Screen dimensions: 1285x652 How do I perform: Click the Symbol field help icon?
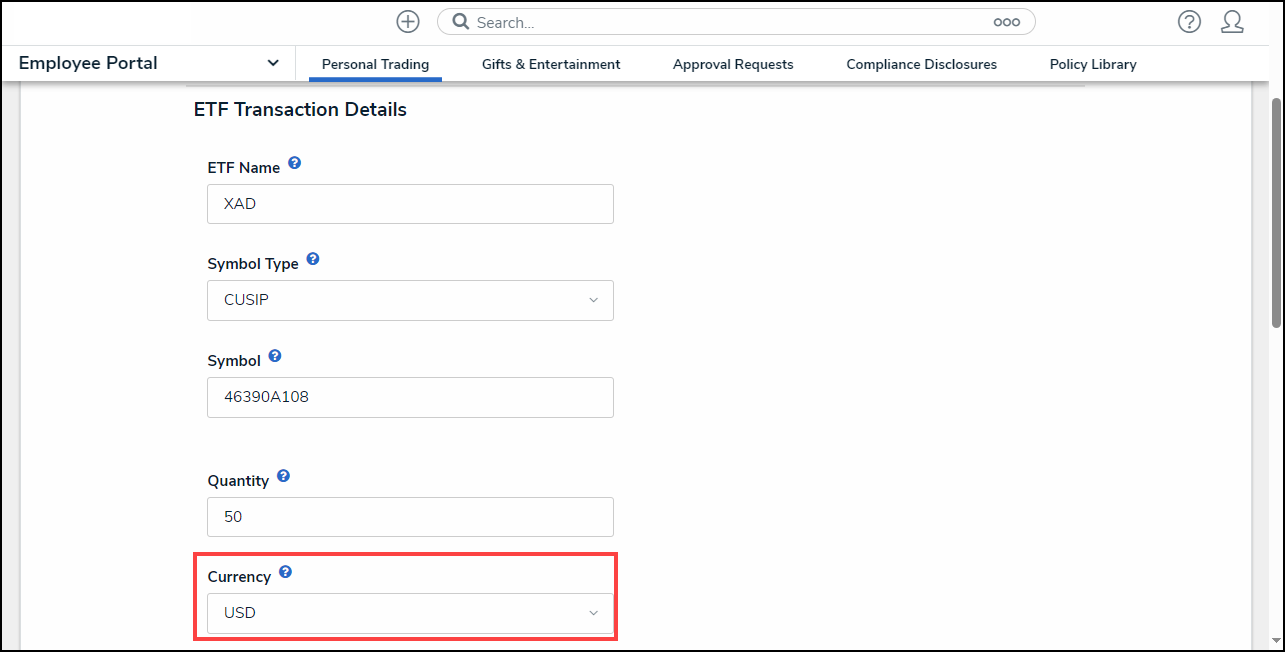(x=275, y=356)
